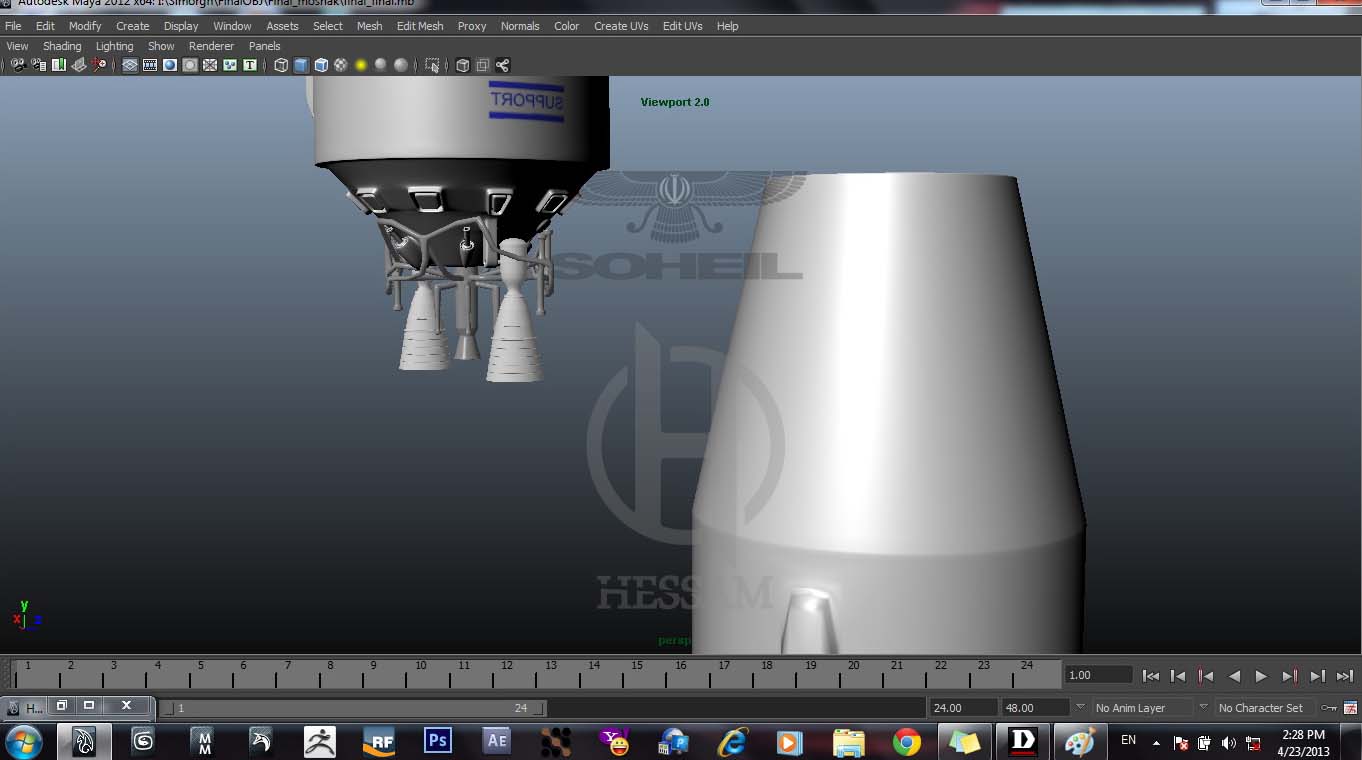Expand the panel Renderer menu
The width and height of the screenshot is (1362, 760).
(211, 46)
